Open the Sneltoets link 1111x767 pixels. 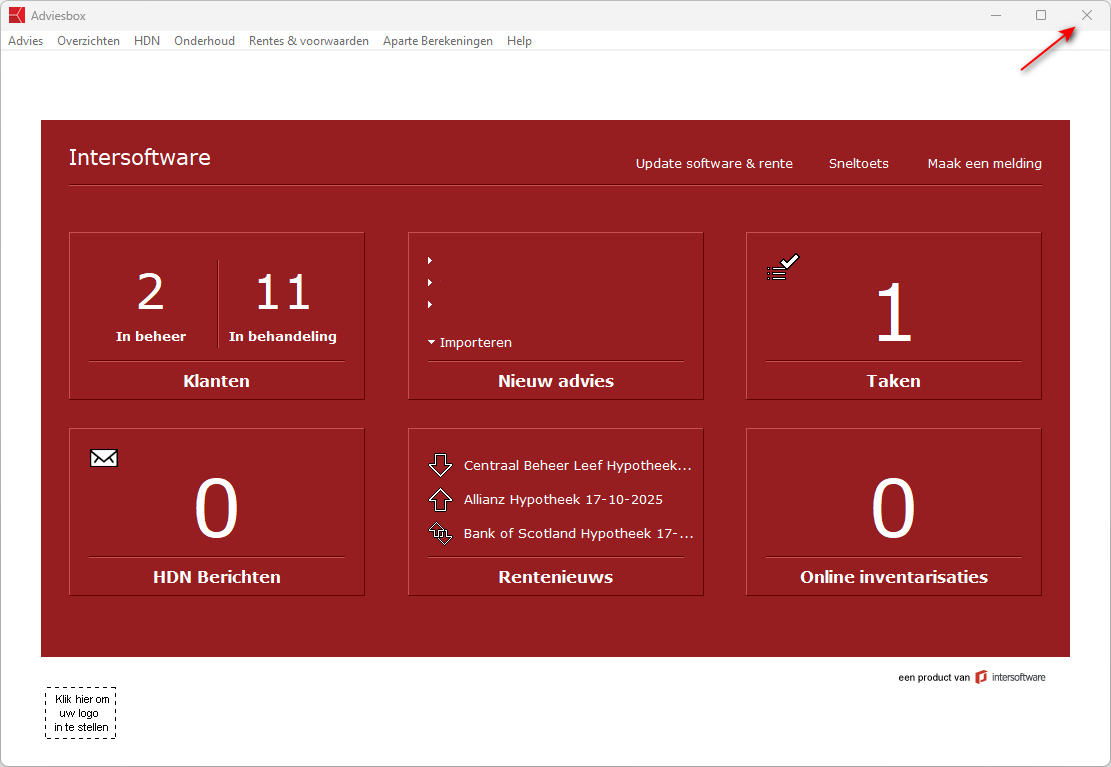[x=858, y=164]
